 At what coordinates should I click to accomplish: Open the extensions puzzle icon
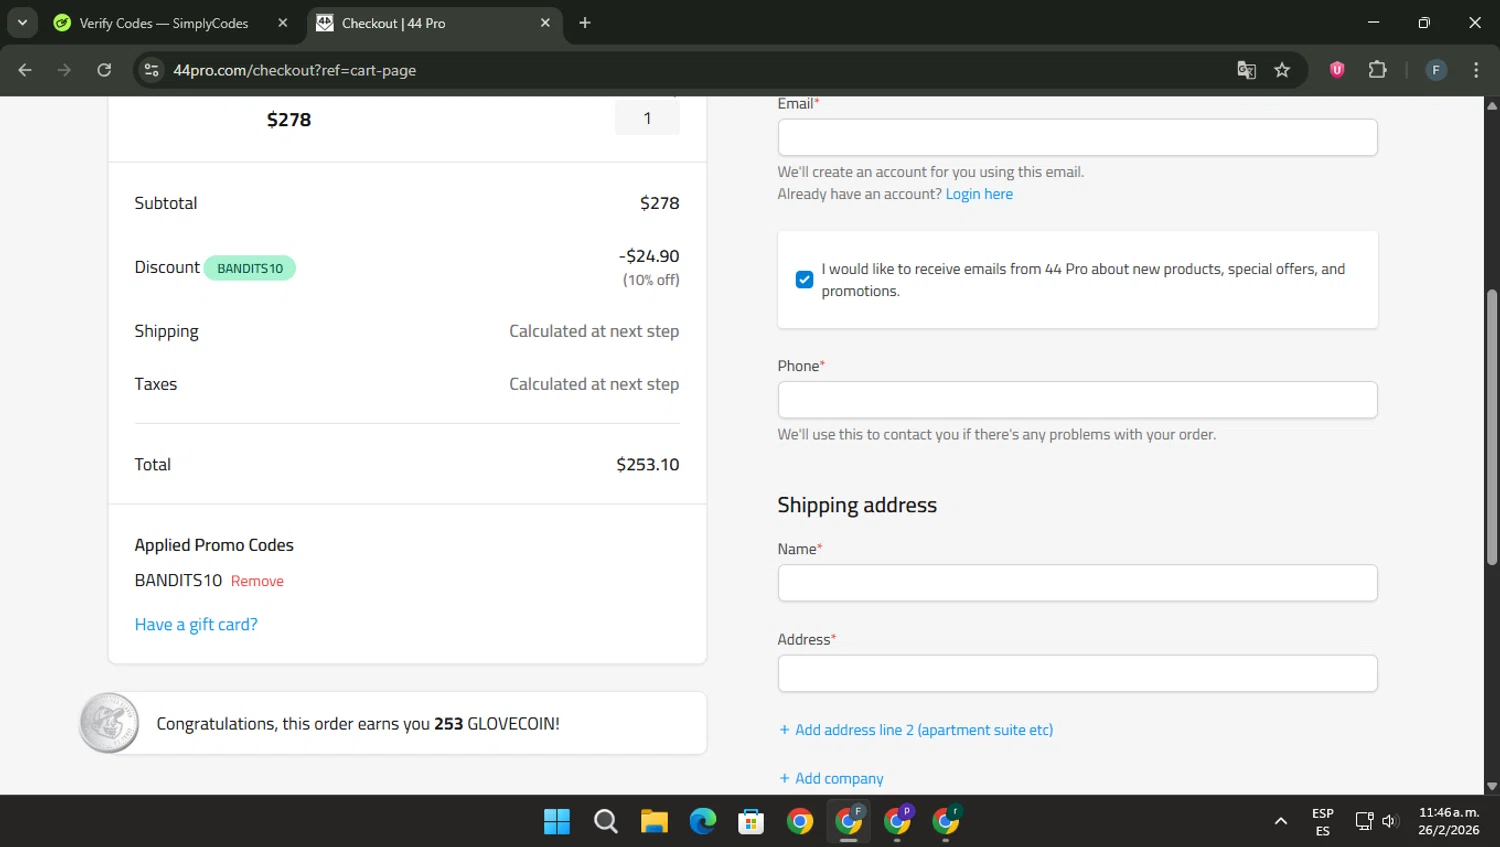[x=1378, y=70]
